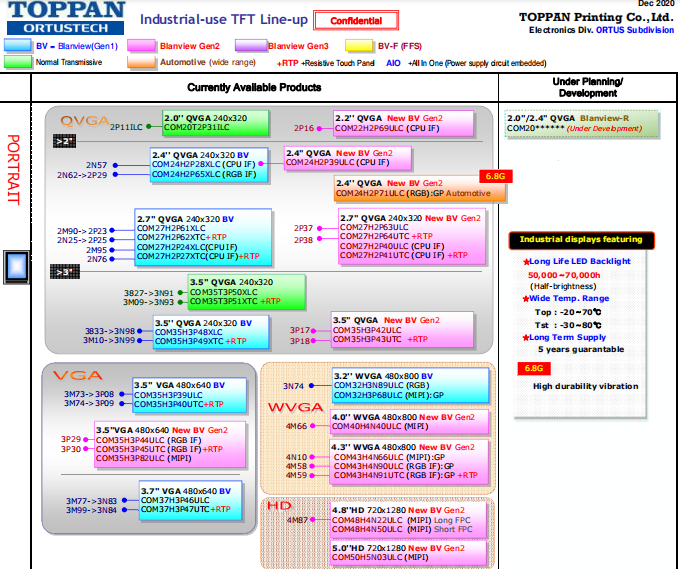Click the TOPPAN Printing Co., Ltd. text
The height and width of the screenshot is (569, 680).
pos(596,17)
